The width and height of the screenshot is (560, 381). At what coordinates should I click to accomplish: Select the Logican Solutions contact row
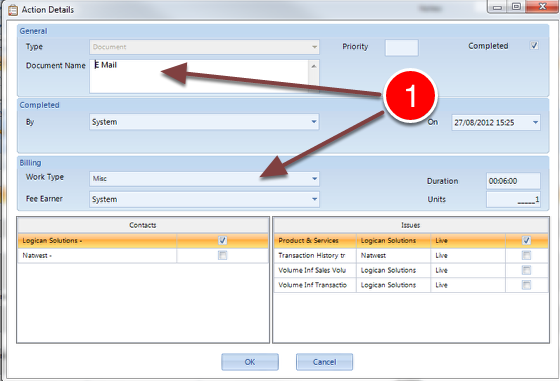click(143, 241)
